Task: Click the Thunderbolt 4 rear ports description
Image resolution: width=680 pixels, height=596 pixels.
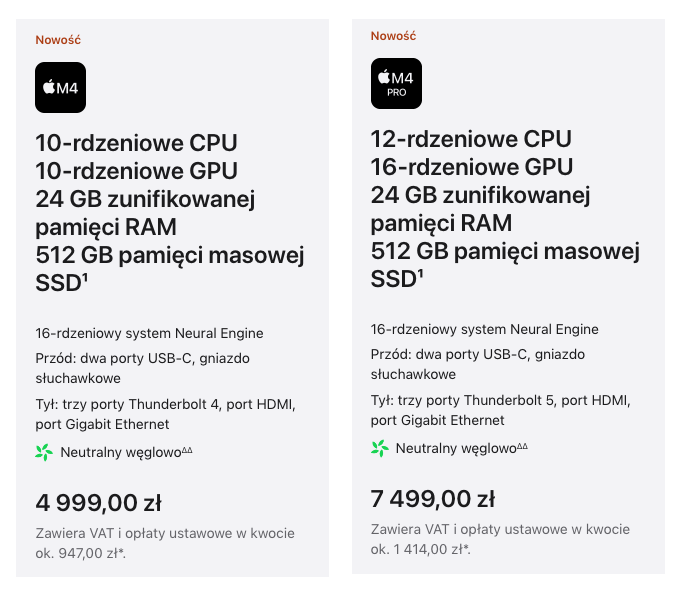Action: click(165, 415)
